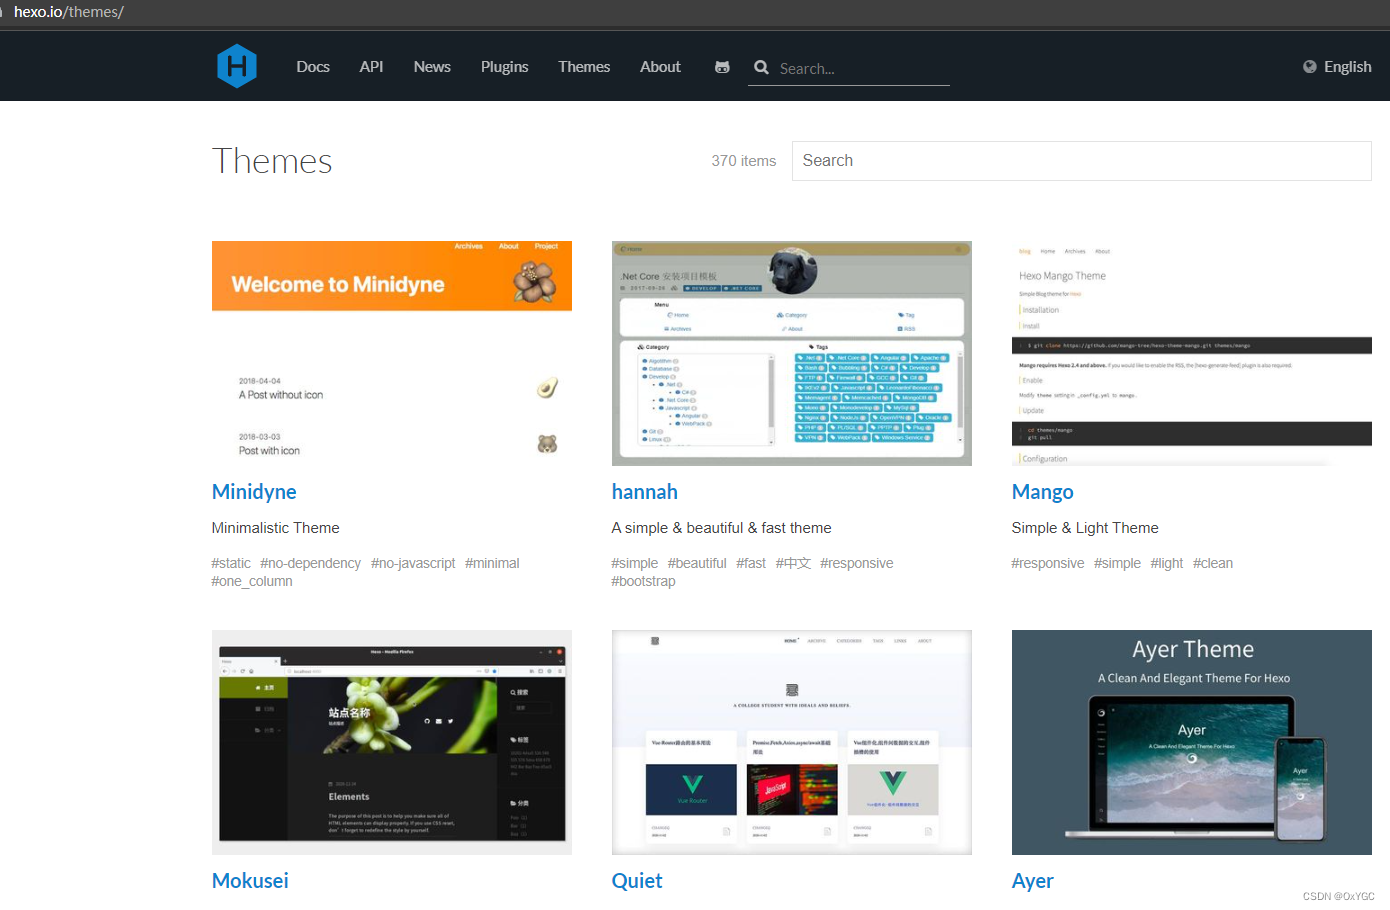Open the Docs menu item
Viewport: 1390px width, 910px height.
point(313,67)
